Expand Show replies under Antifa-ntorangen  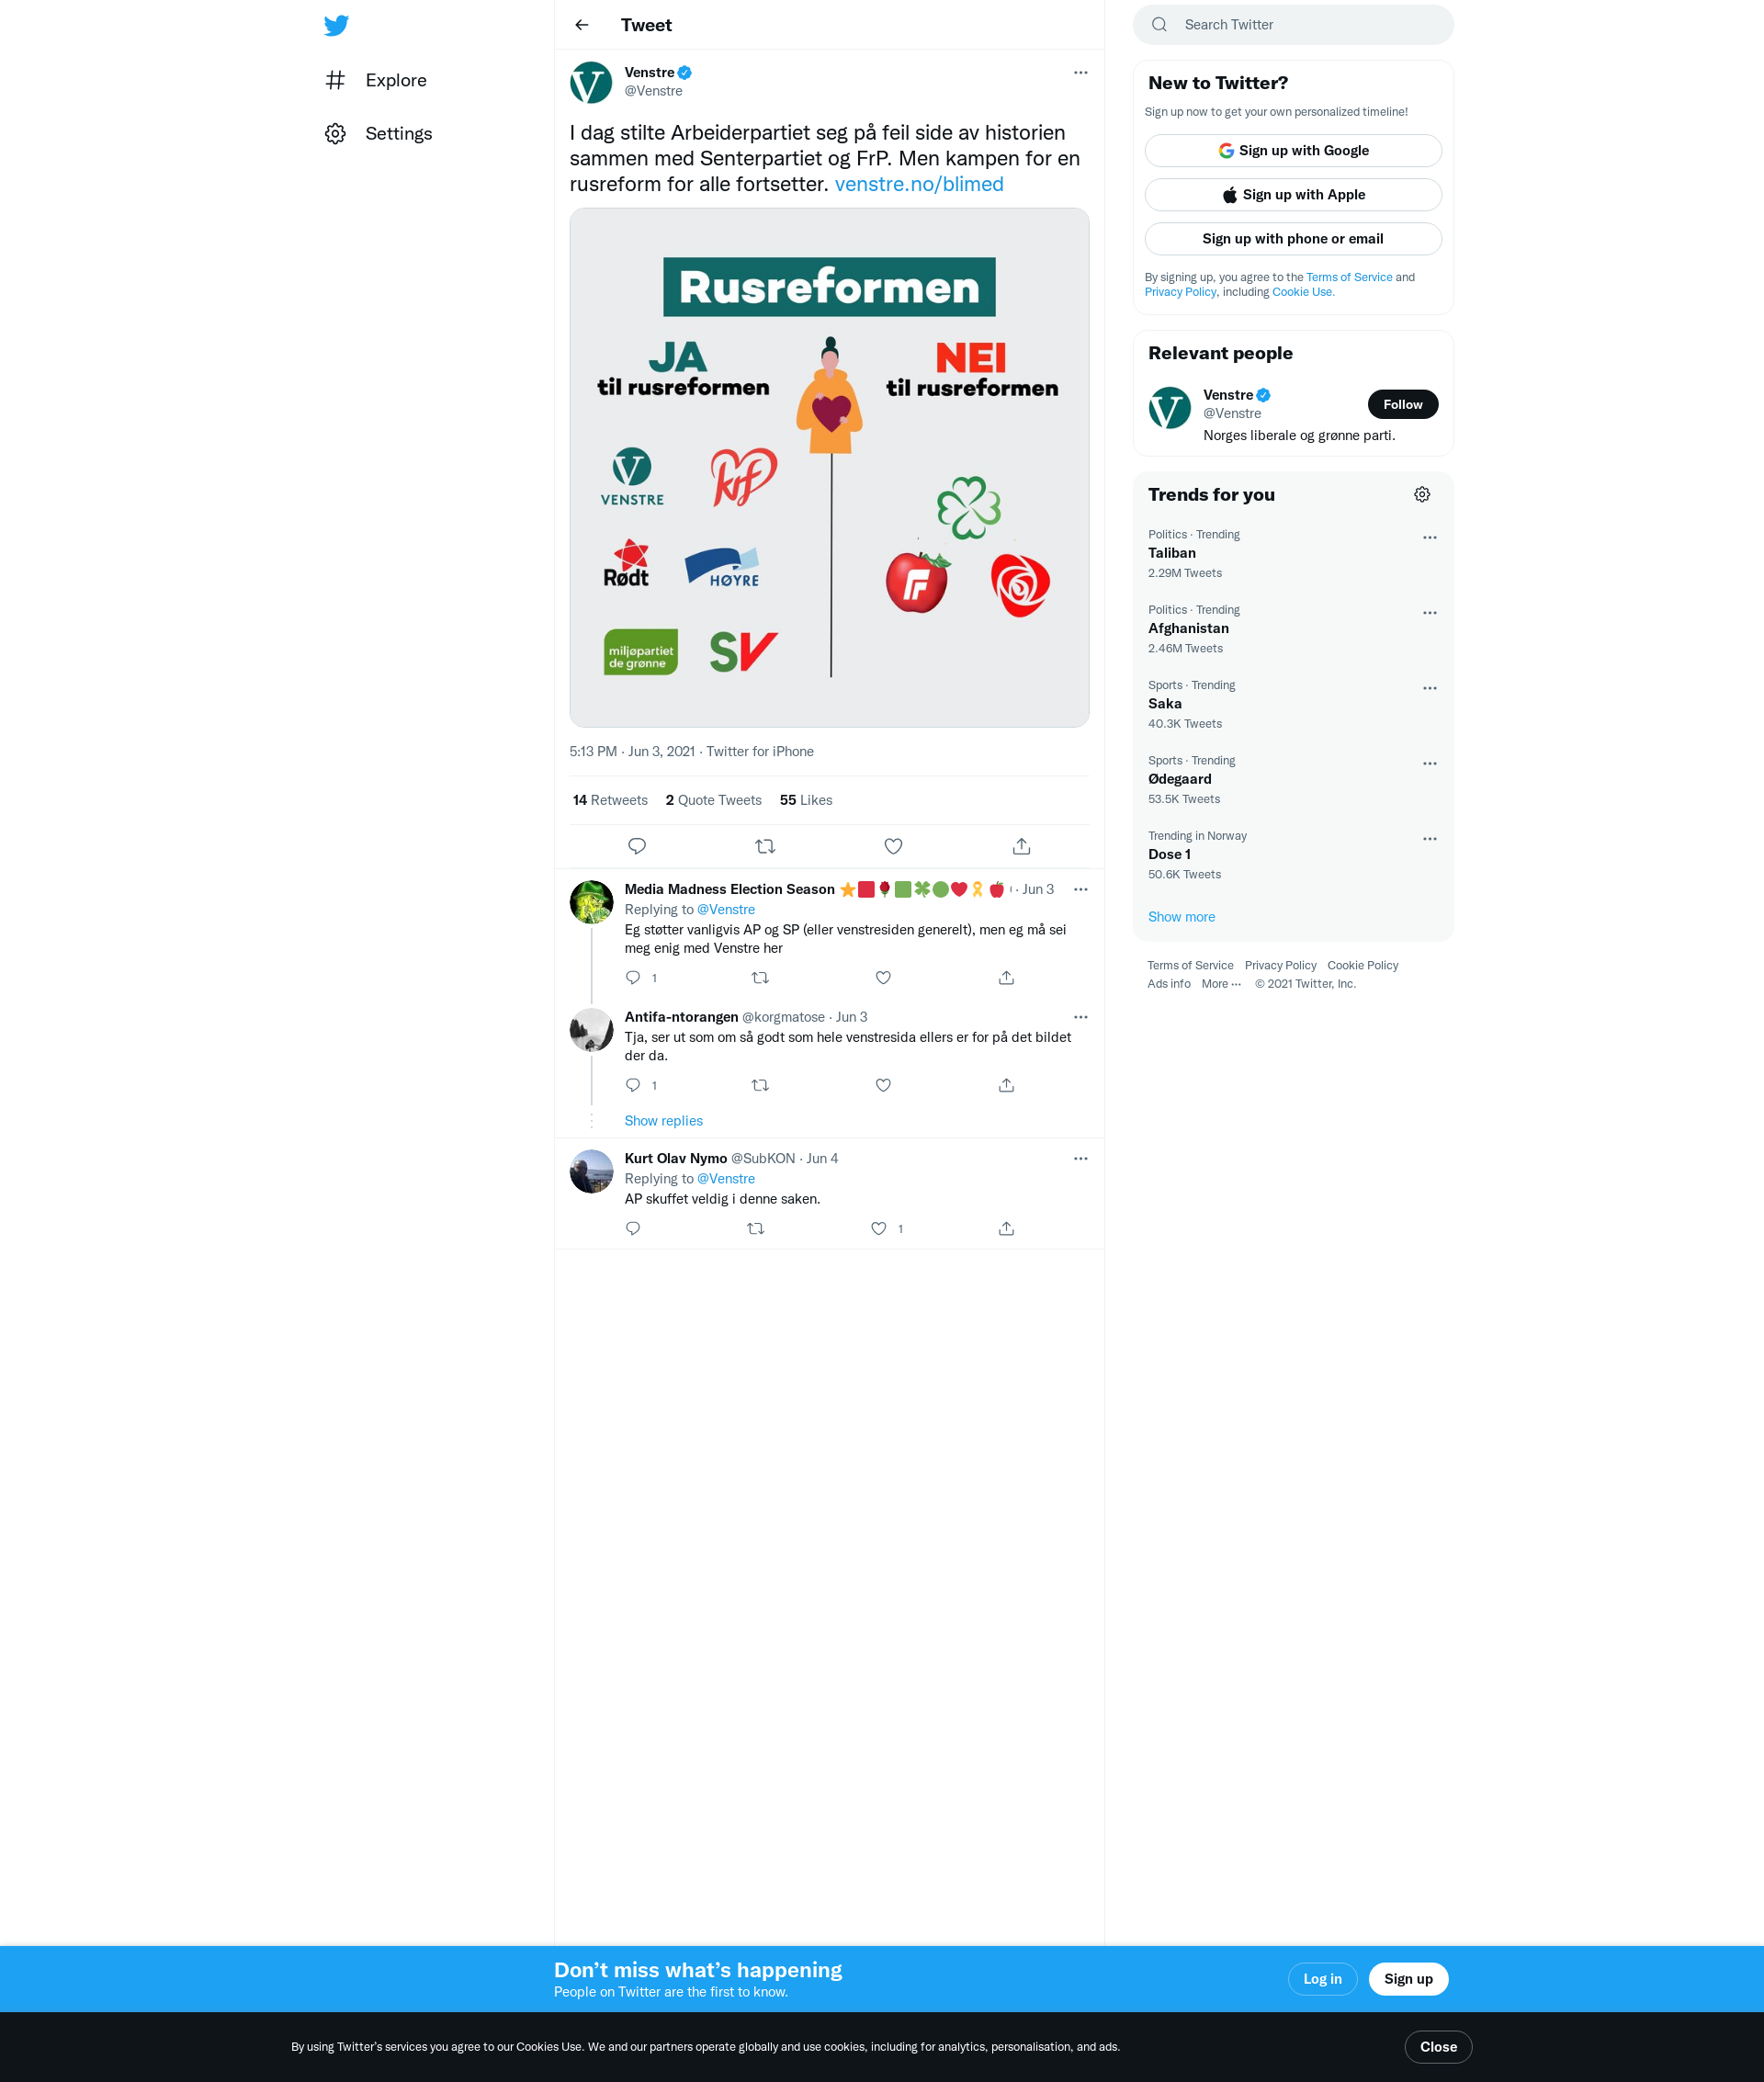[x=663, y=1121]
